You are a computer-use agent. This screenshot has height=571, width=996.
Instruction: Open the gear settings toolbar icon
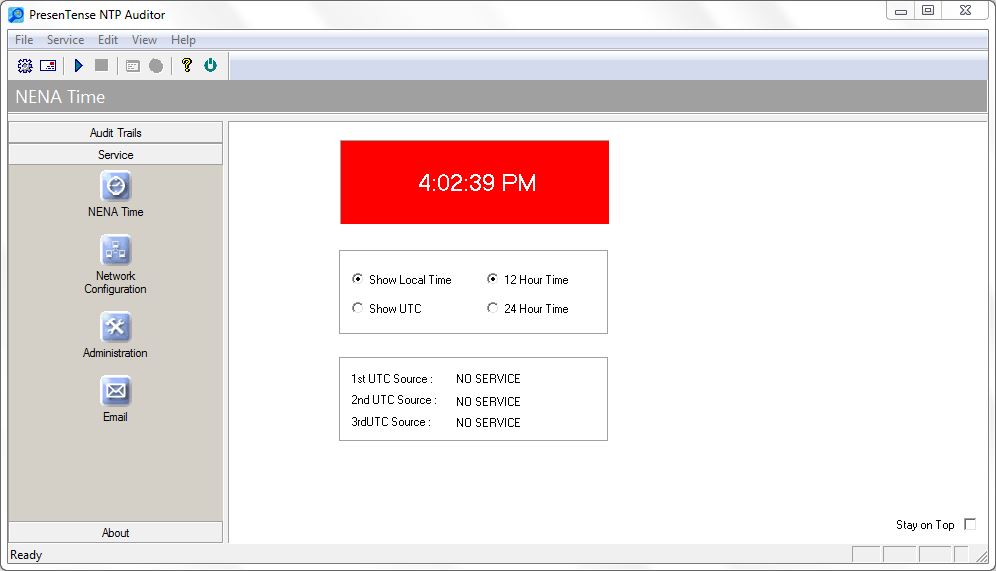pyautogui.click(x=25, y=65)
